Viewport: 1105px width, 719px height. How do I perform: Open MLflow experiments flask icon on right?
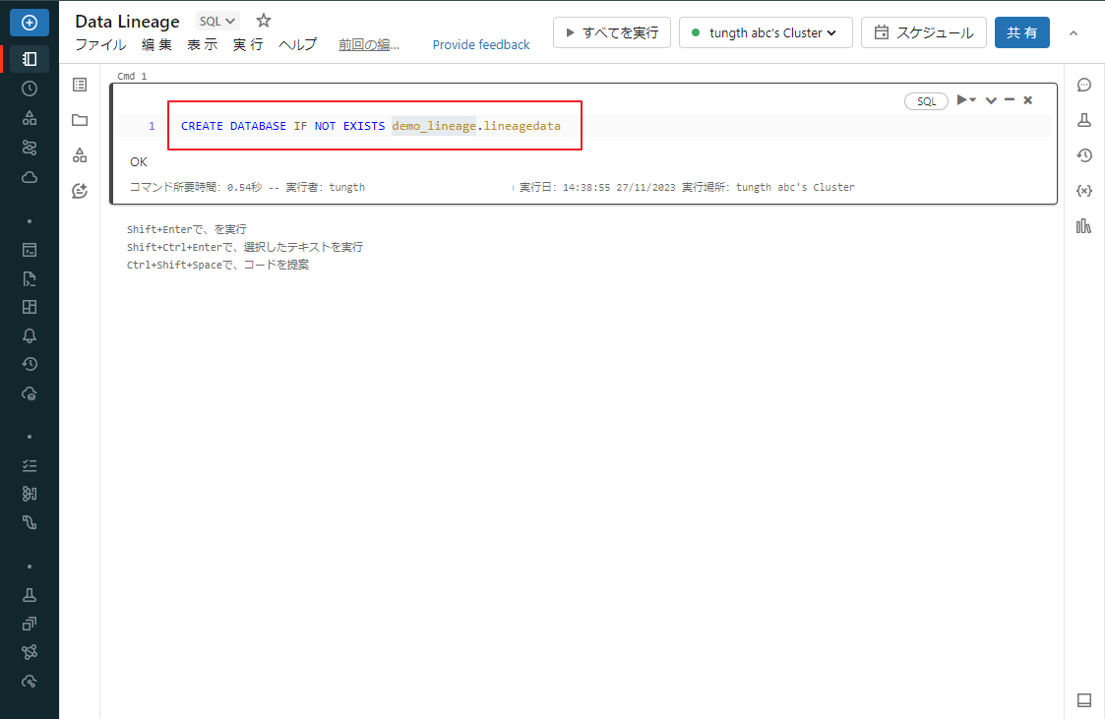point(1084,121)
